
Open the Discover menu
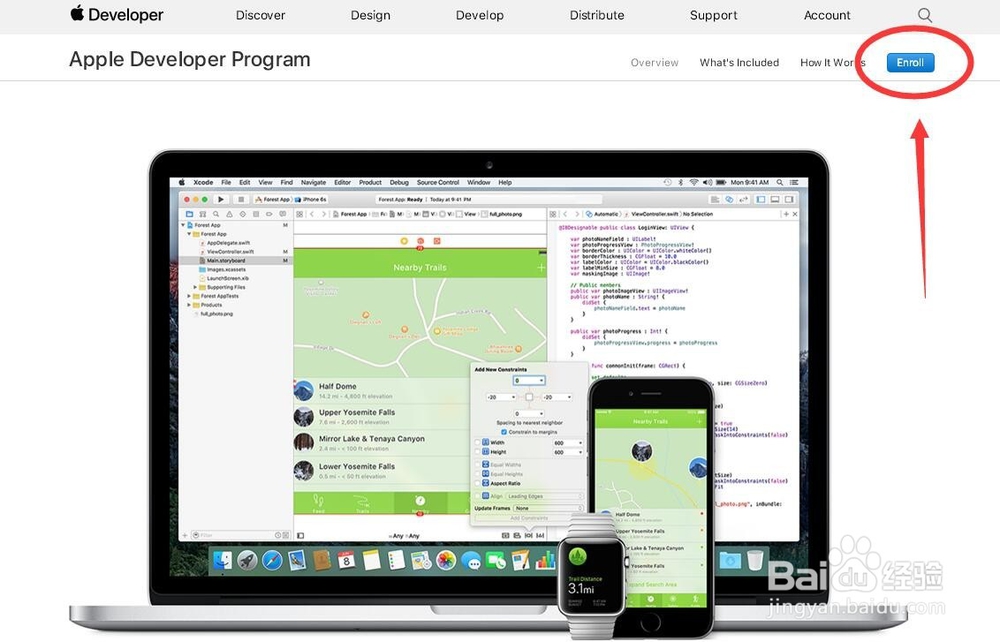click(260, 15)
